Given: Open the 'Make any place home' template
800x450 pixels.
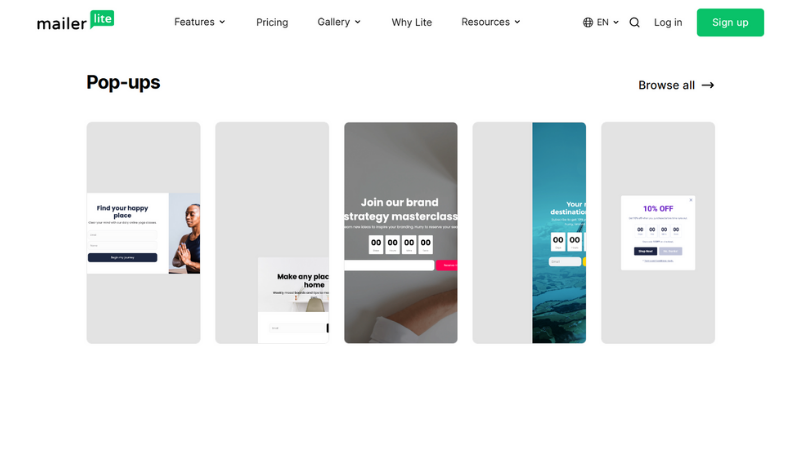Looking at the screenshot, I should (x=272, y=233).
